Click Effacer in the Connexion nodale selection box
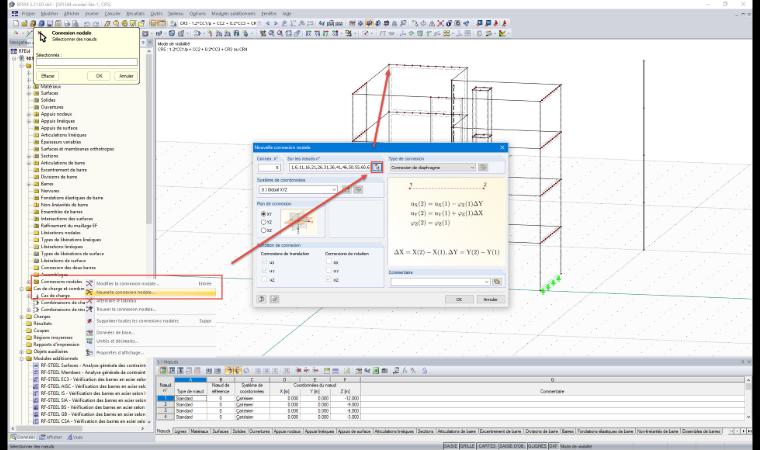This screenshot has height=450, width=760. click(48, 76)
